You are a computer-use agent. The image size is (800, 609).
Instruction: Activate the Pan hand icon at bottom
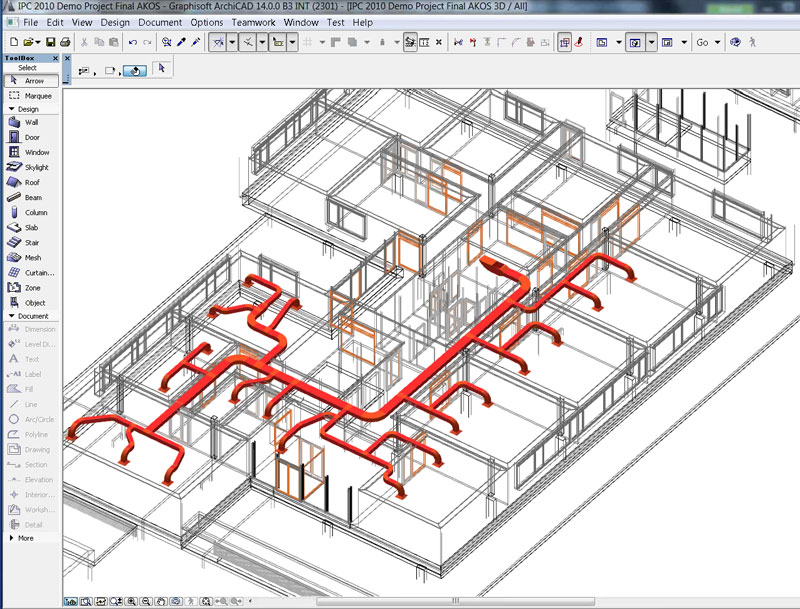tap(161, 601)
